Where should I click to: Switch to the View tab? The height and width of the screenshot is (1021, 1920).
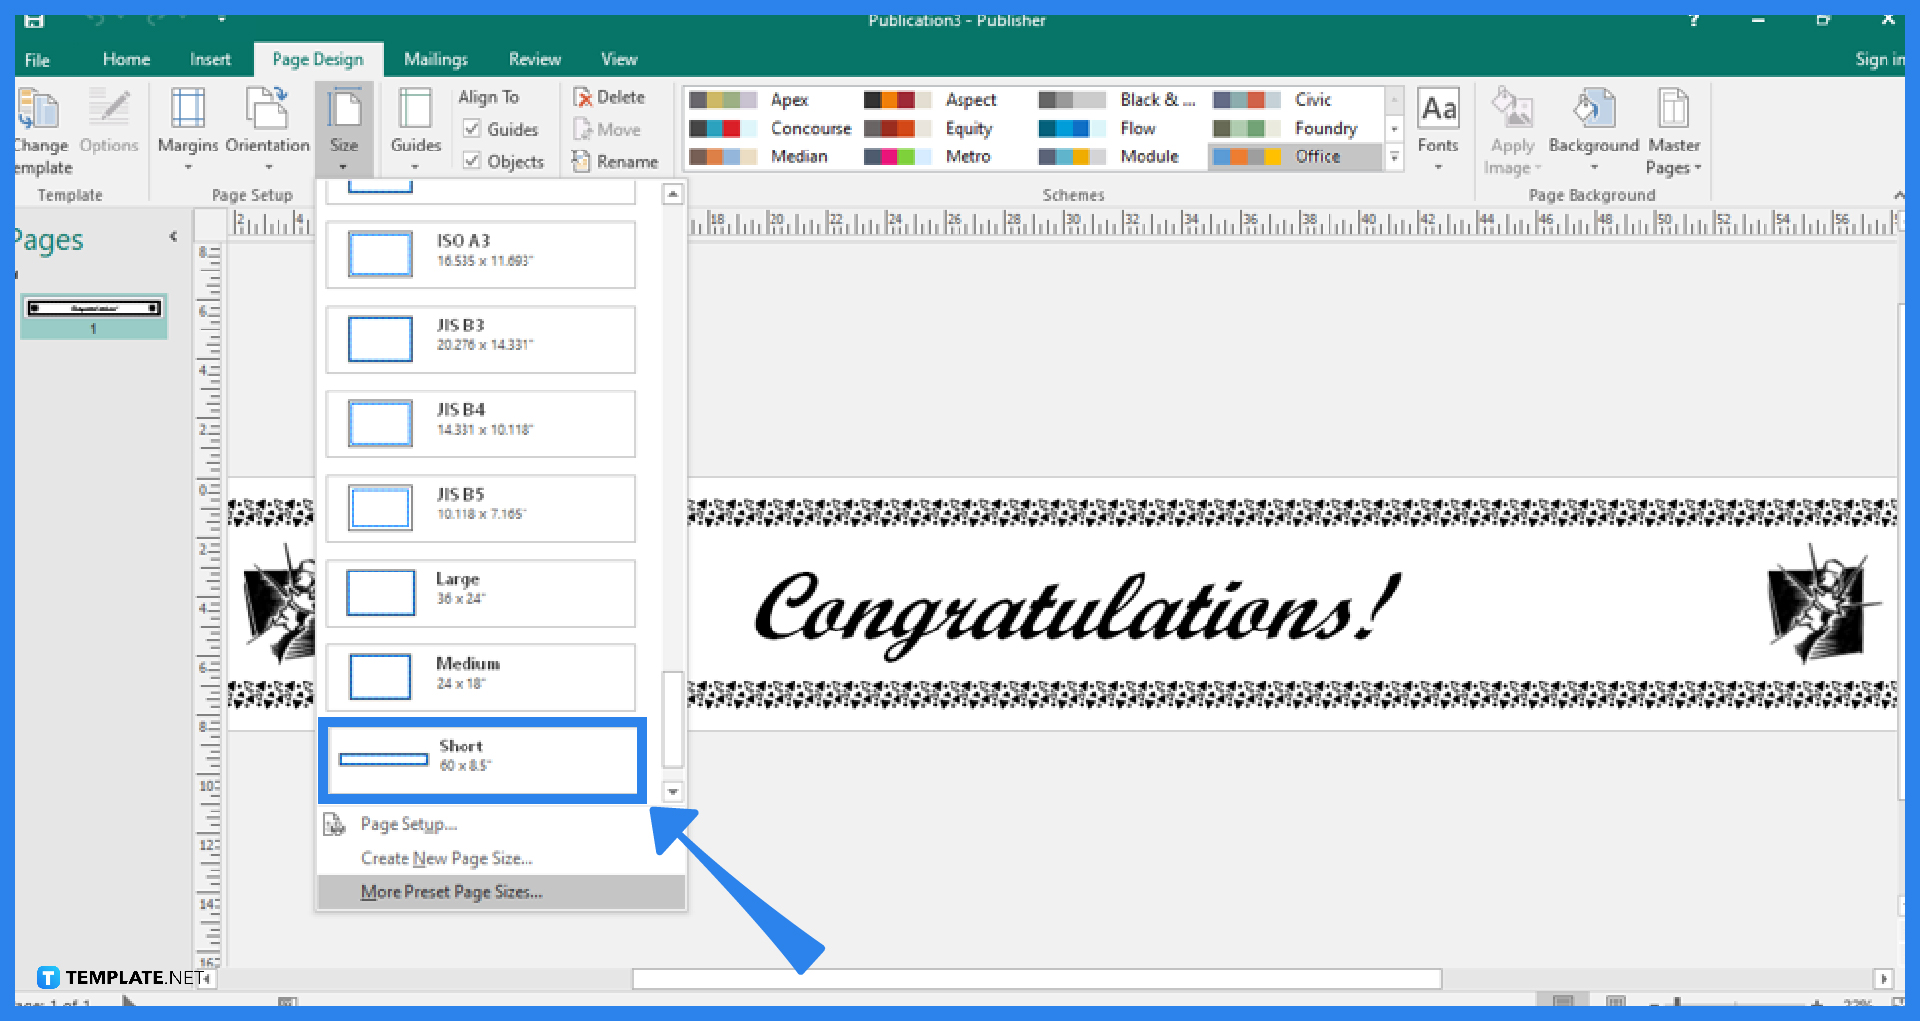point(619,60)
